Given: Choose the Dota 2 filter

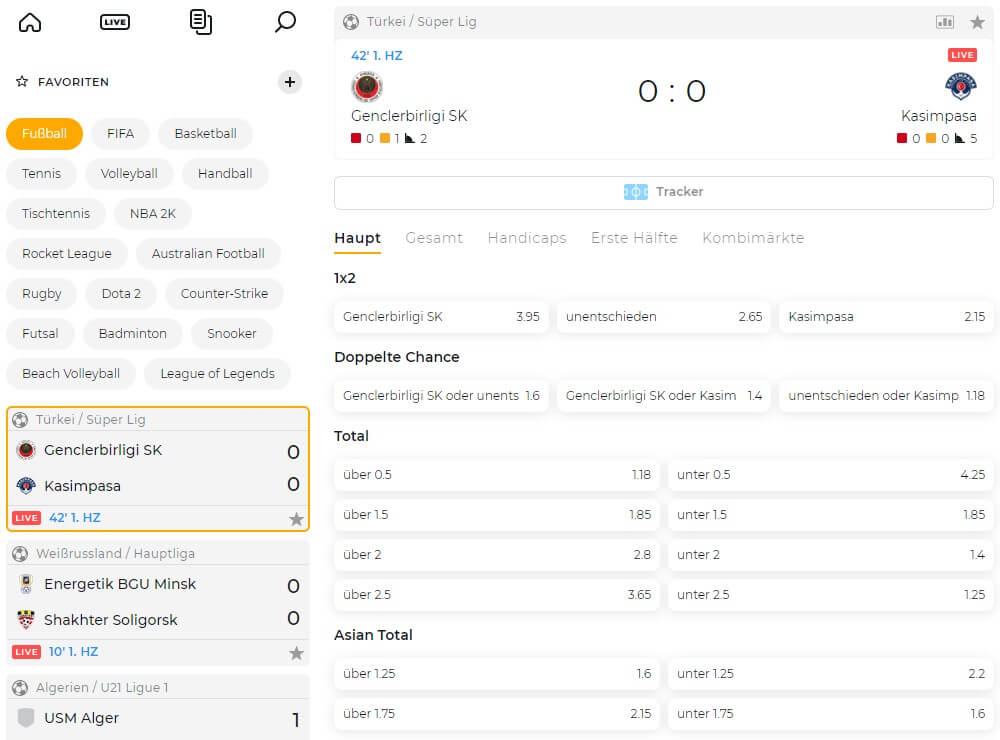Looking at the screenshot, I should tap(121, 293).
